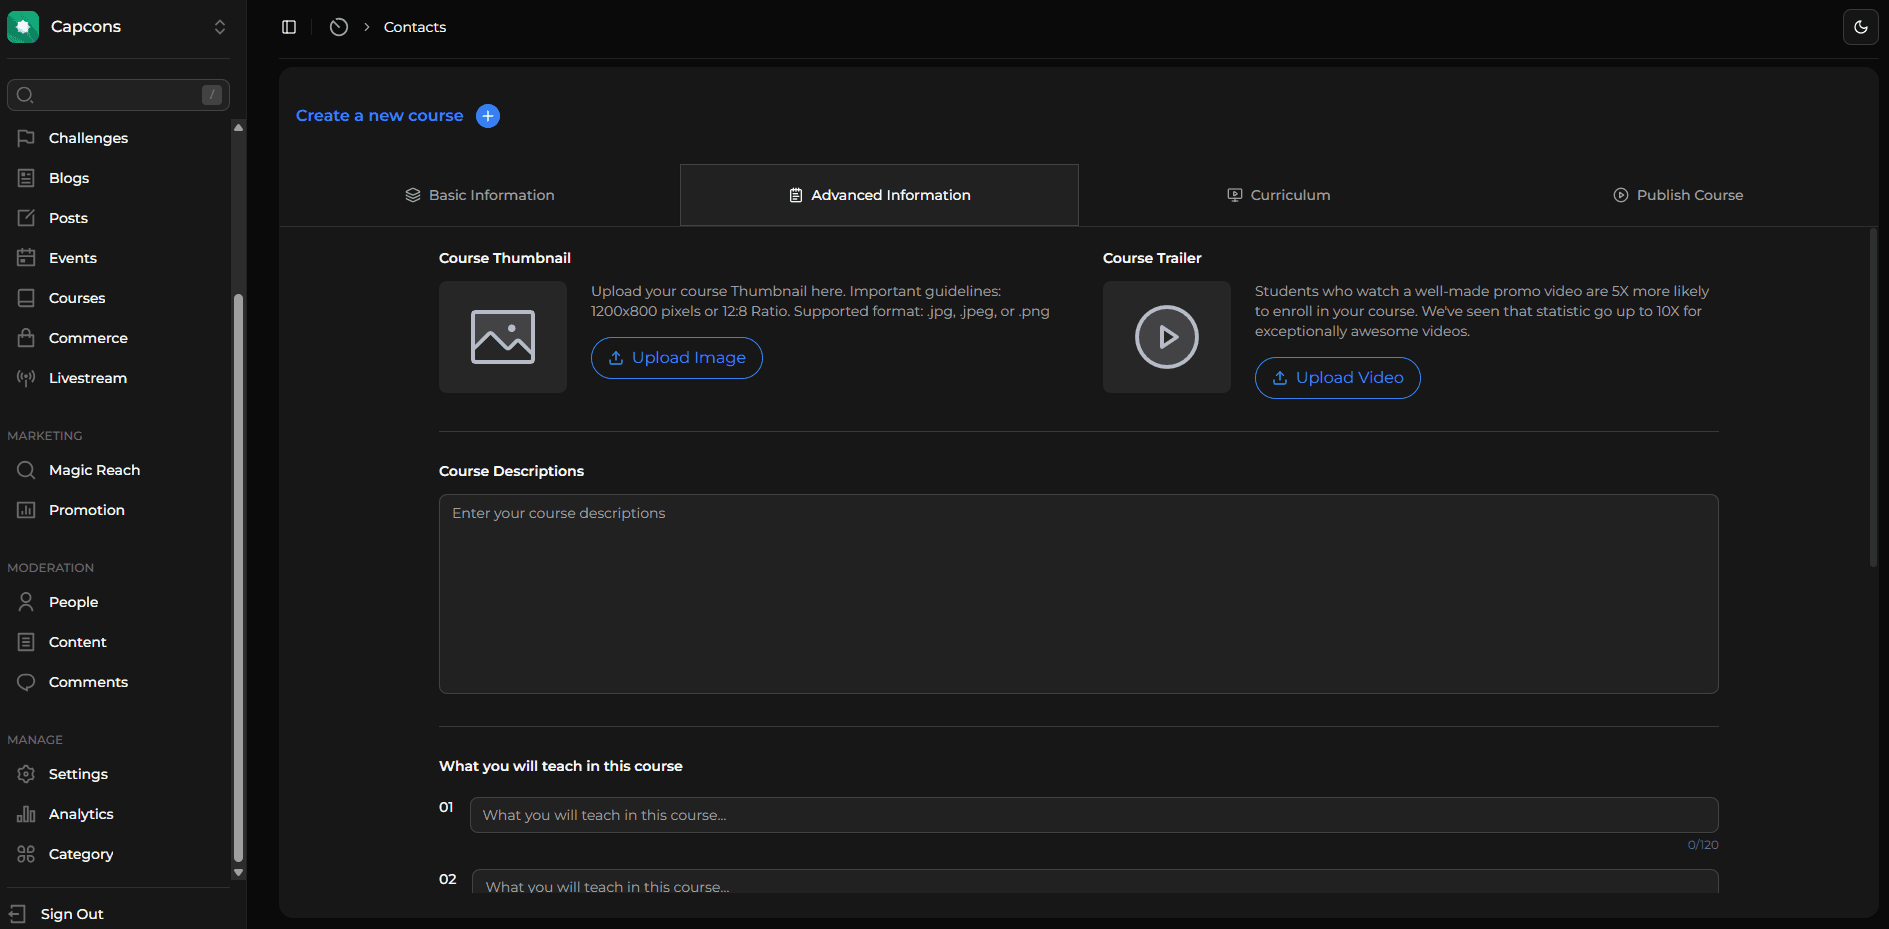Viewport: 1889px width, 929px height.
Task: Click the "0/120" character counter text
Action: (x=1703, y=845)
